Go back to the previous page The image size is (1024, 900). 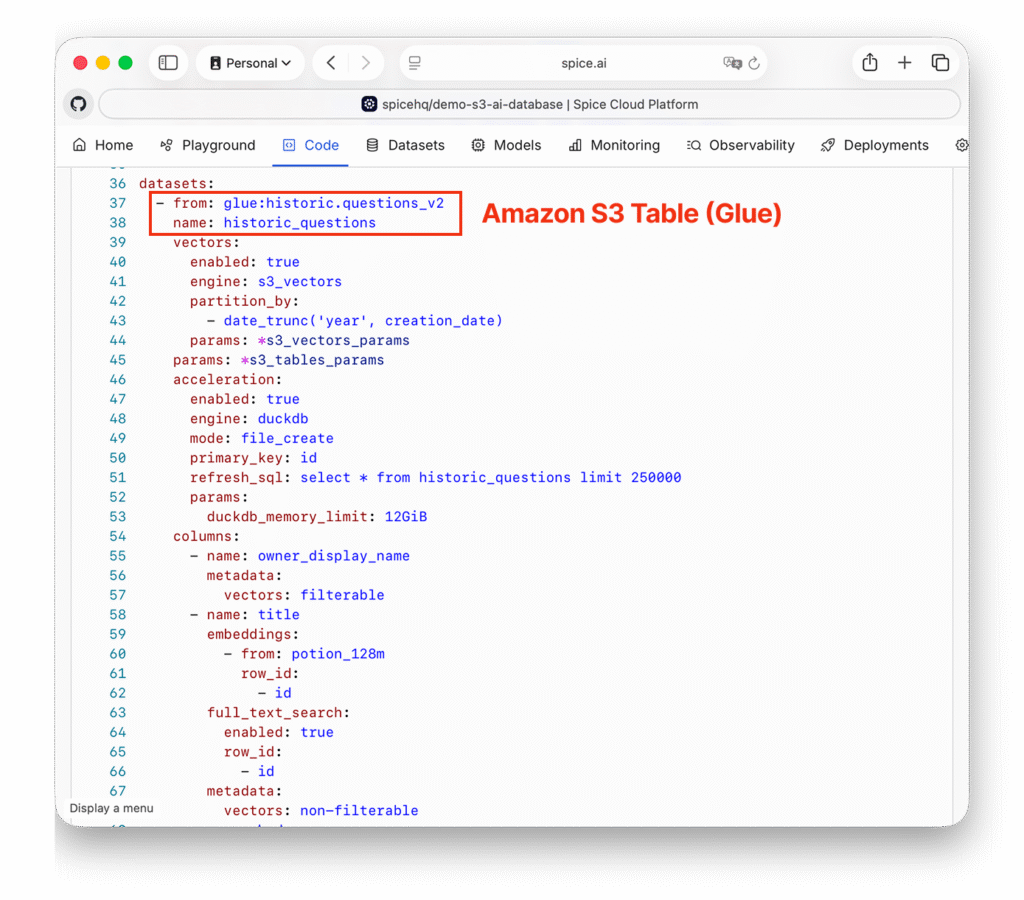tap(331, 63)
